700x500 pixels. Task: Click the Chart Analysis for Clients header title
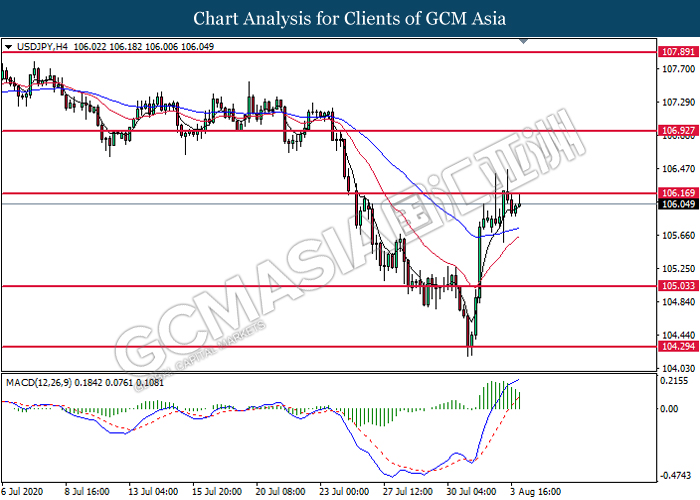[x=350, y=18]
